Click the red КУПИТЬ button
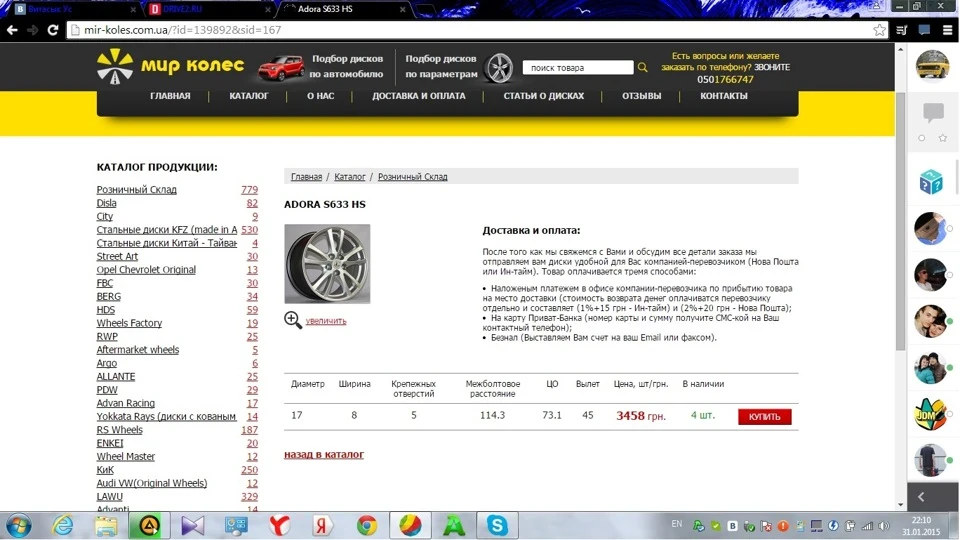The height and width of the screenshot is (540, 960). [764, 416]
